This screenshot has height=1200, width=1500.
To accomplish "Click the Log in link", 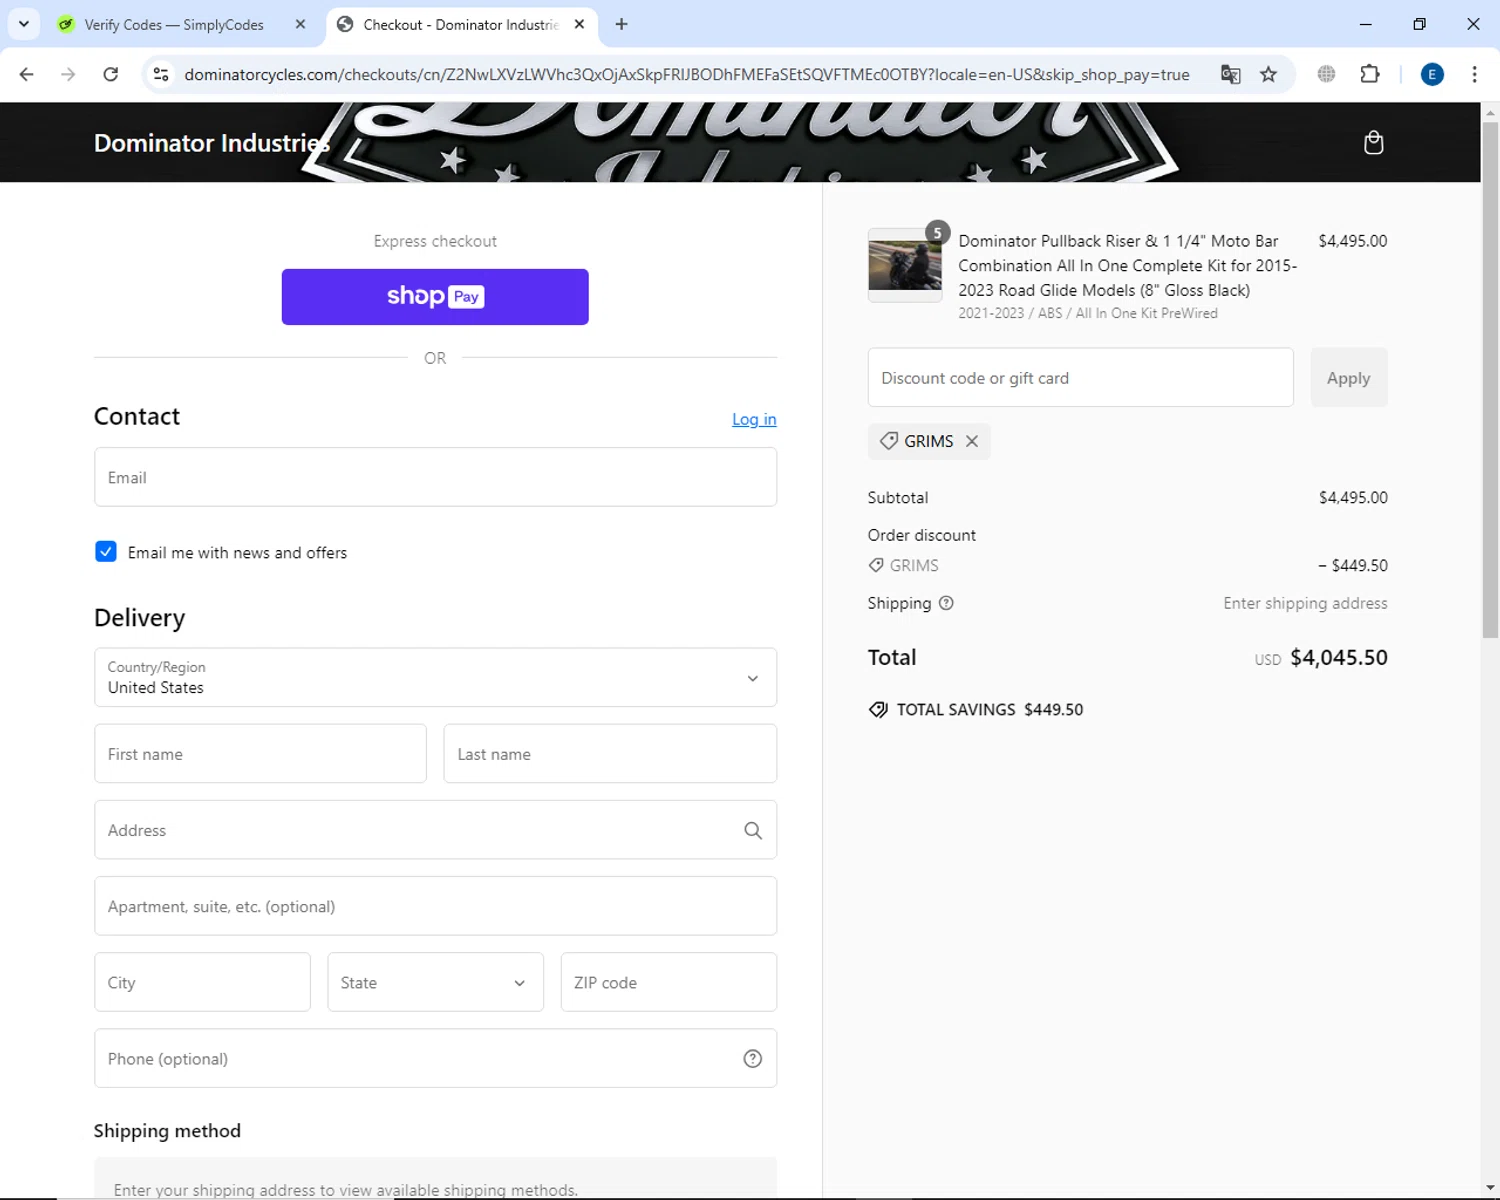I will (754, 419).
